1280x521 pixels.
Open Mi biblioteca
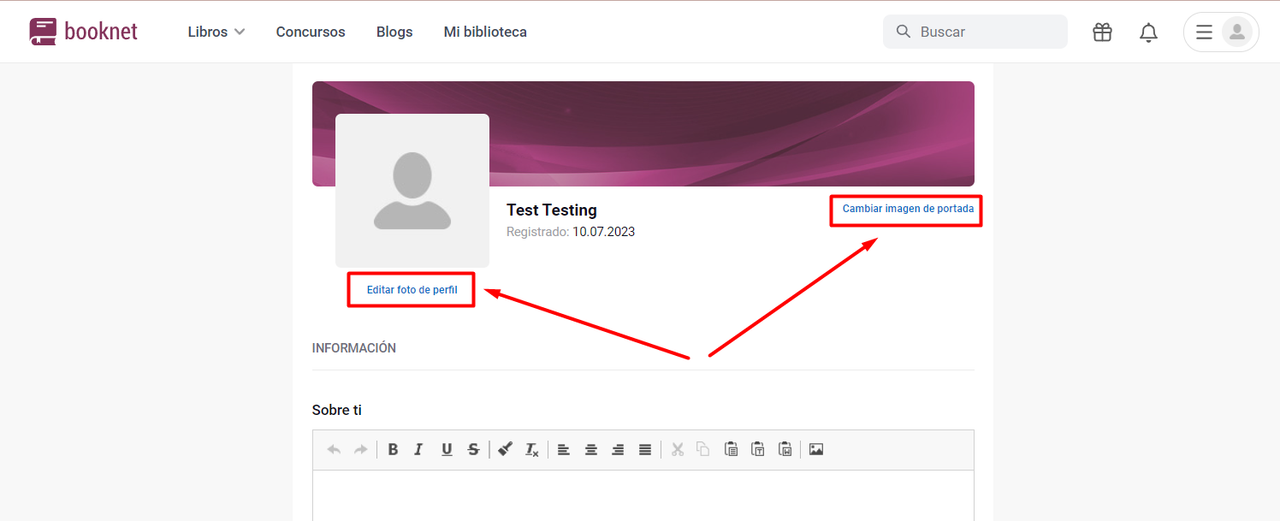(x=485, y=32)
